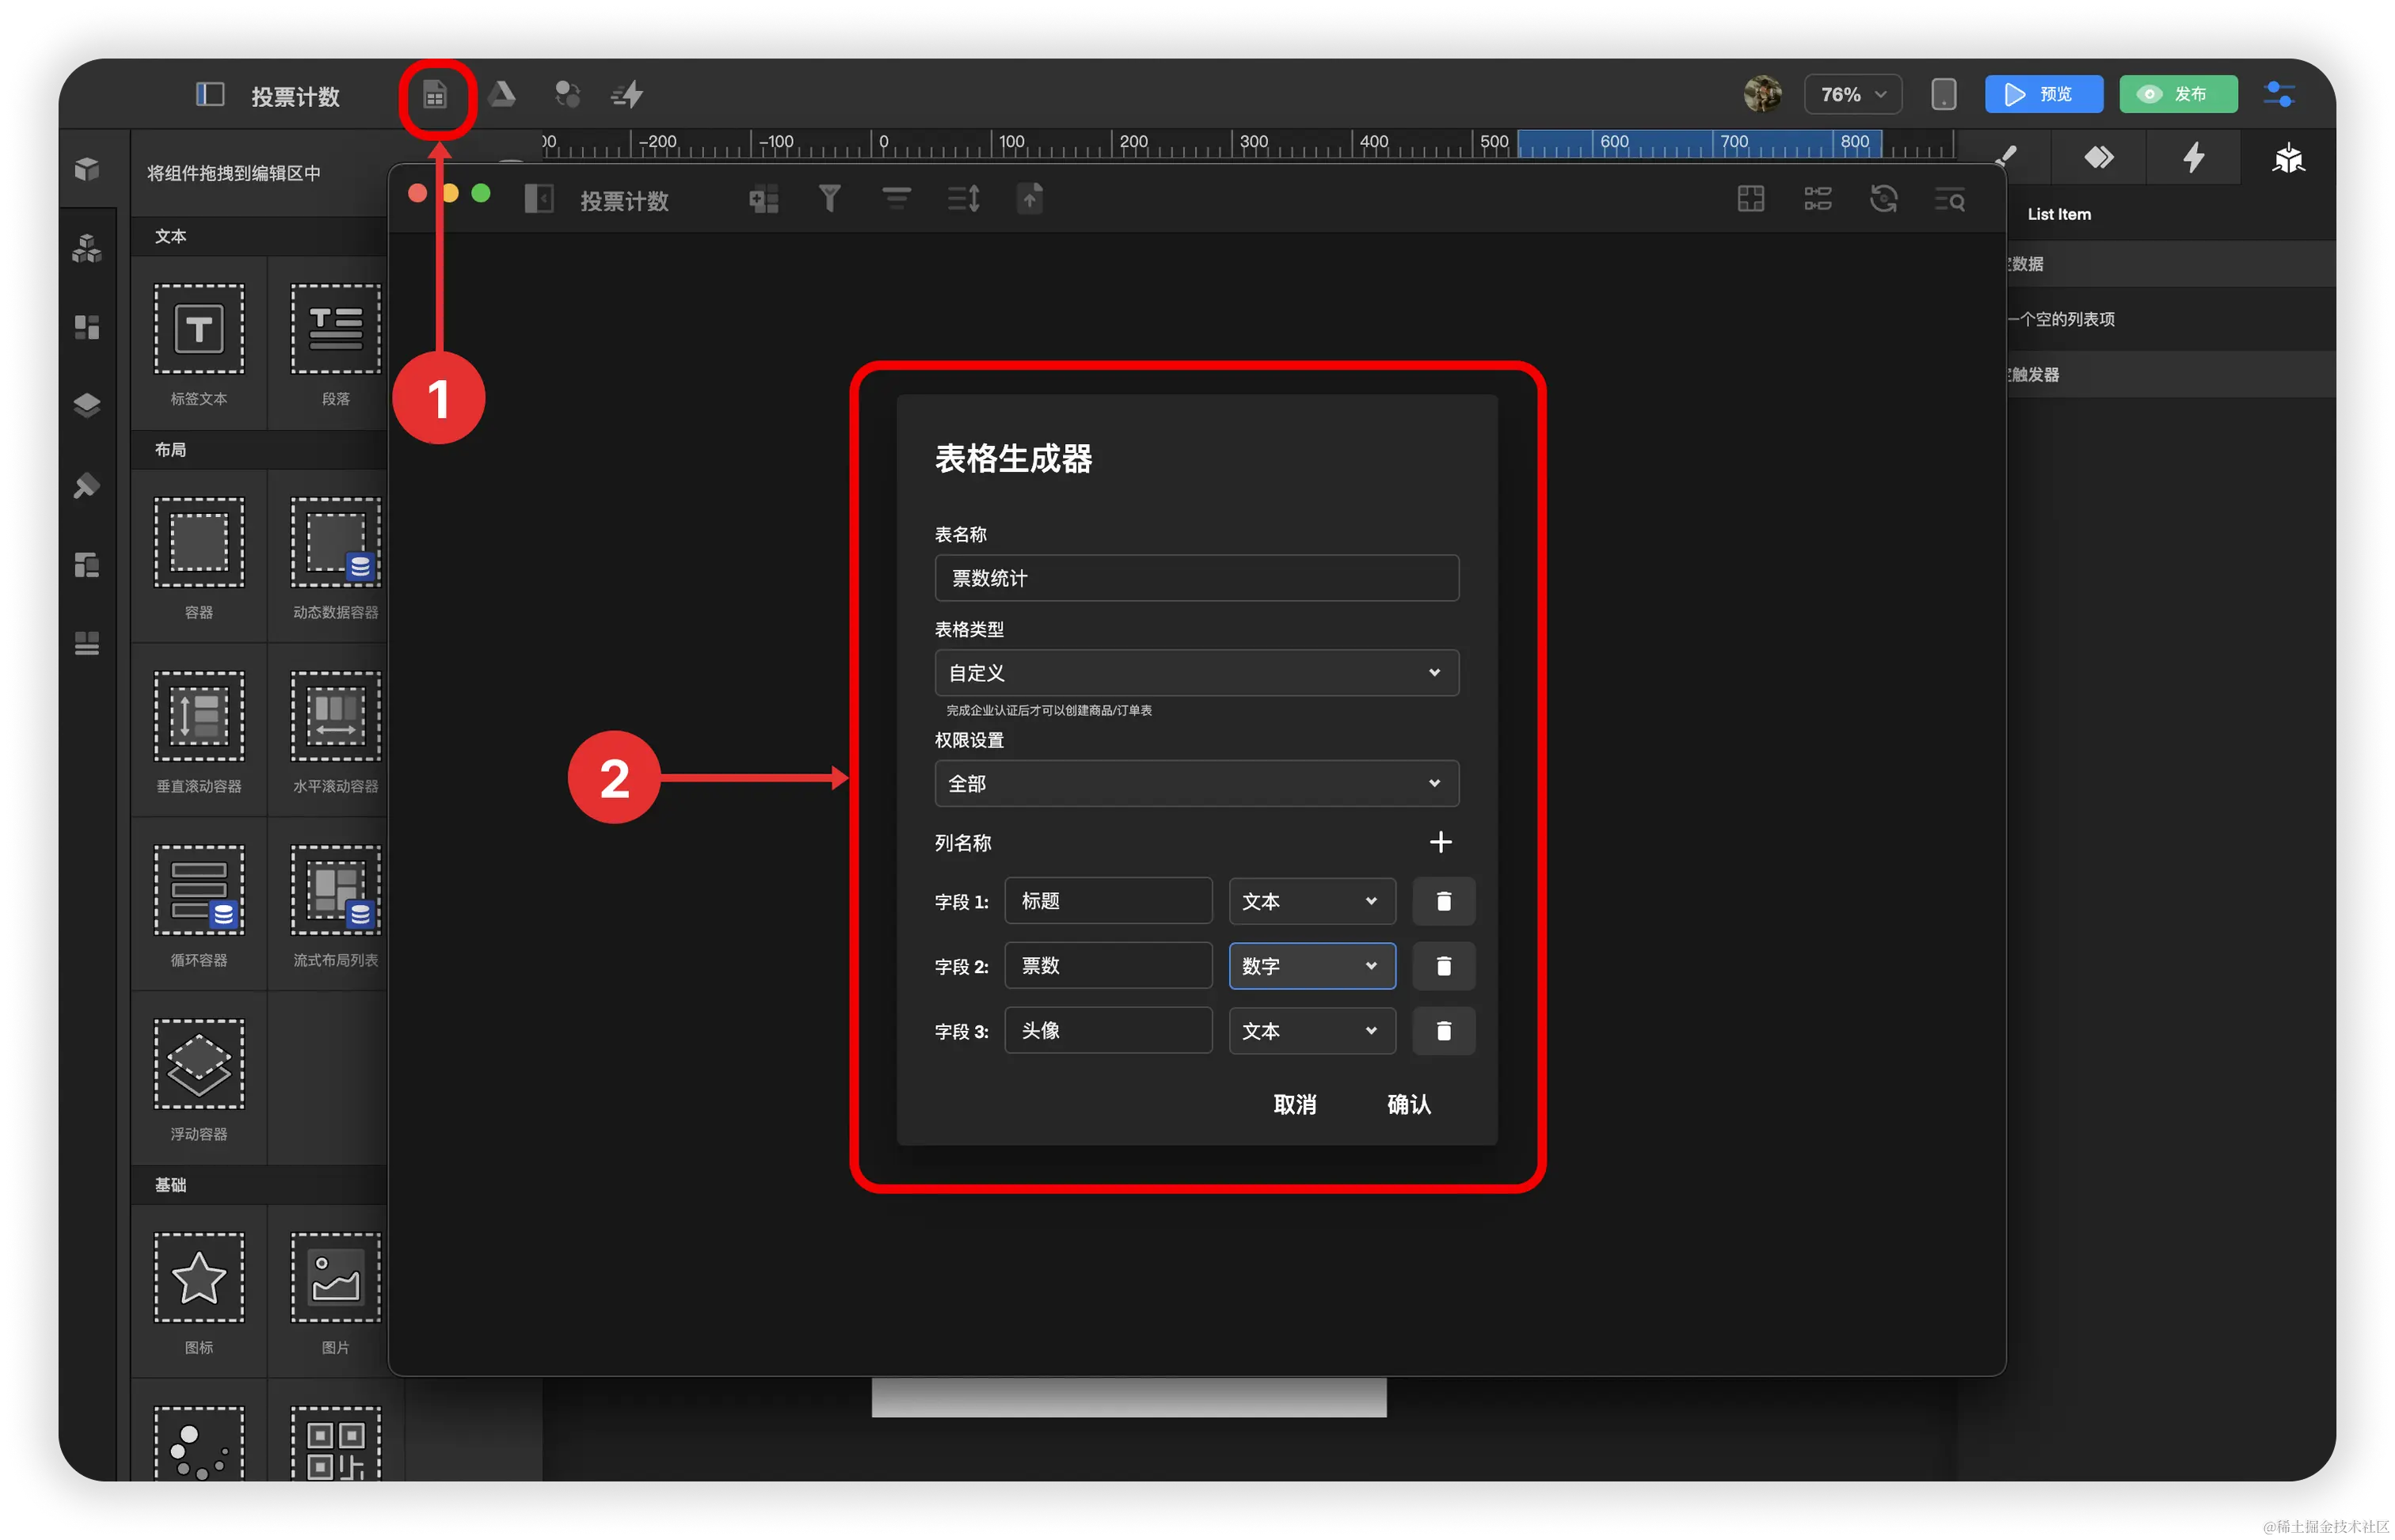
Task: Open the 76% zoom level dropdown
Action: [x=1852, y=94]
